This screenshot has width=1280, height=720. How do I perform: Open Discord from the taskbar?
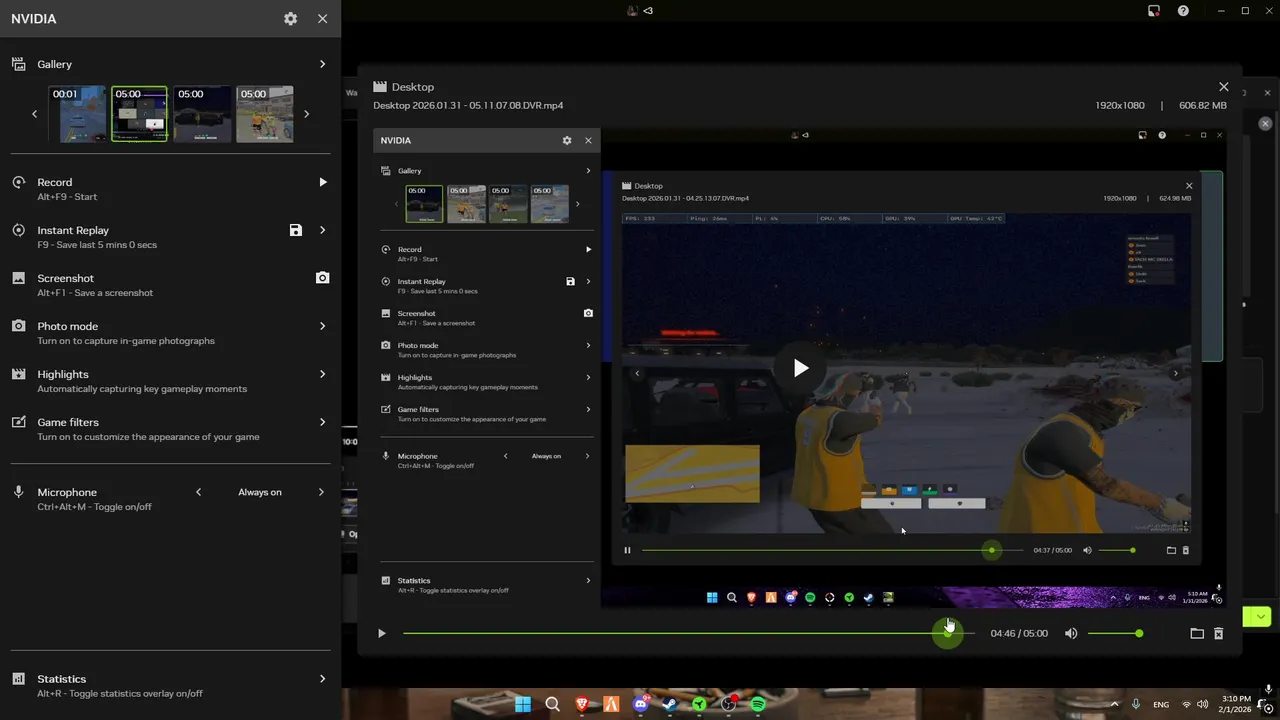pyautogui.click(x=641, y=704)
